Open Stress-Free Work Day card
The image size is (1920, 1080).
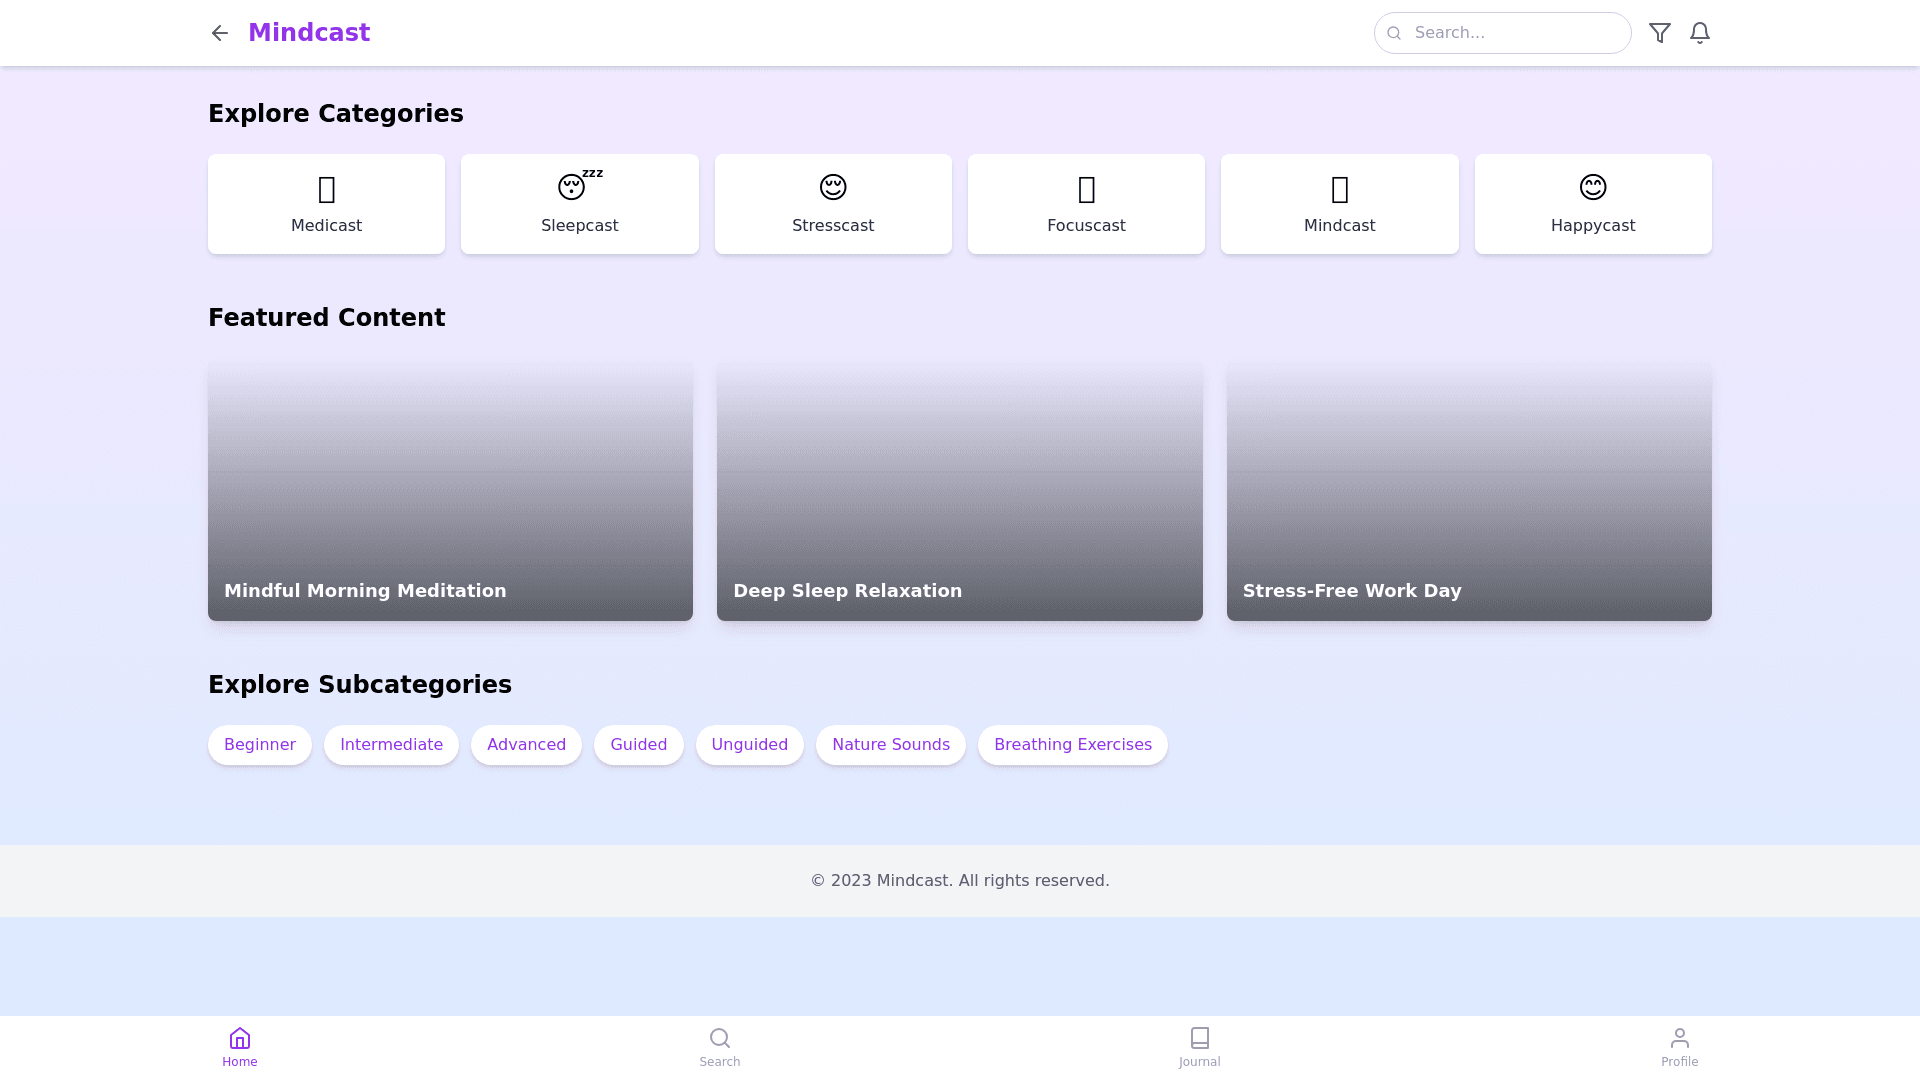(1468, 492)
